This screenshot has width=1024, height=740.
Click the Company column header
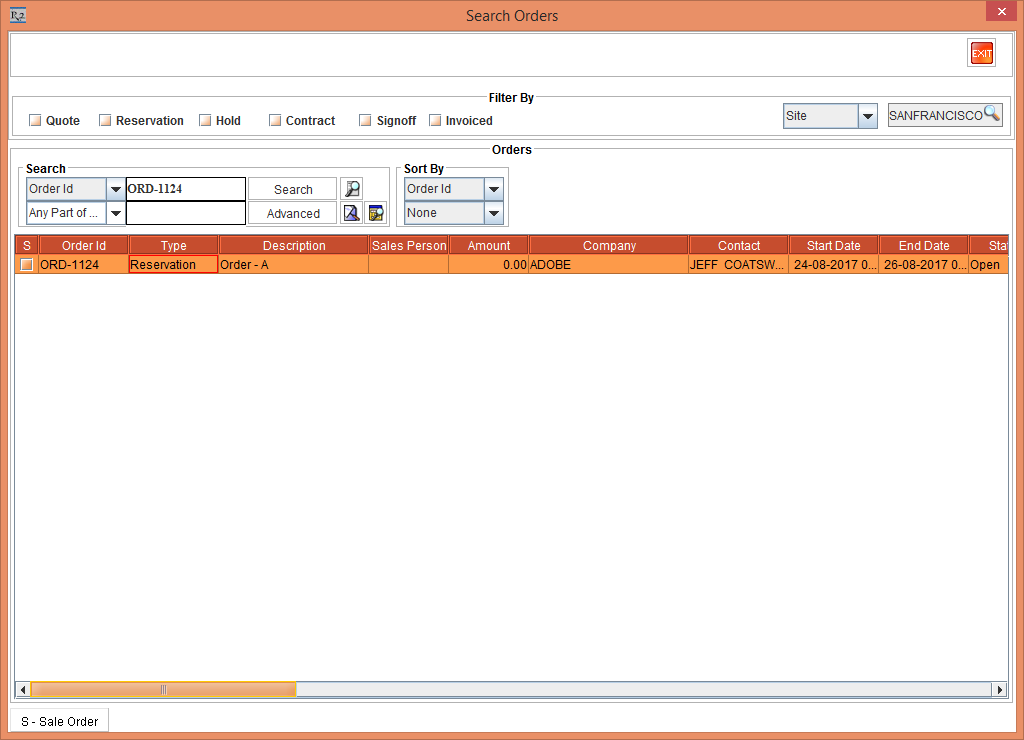point(609,246)
